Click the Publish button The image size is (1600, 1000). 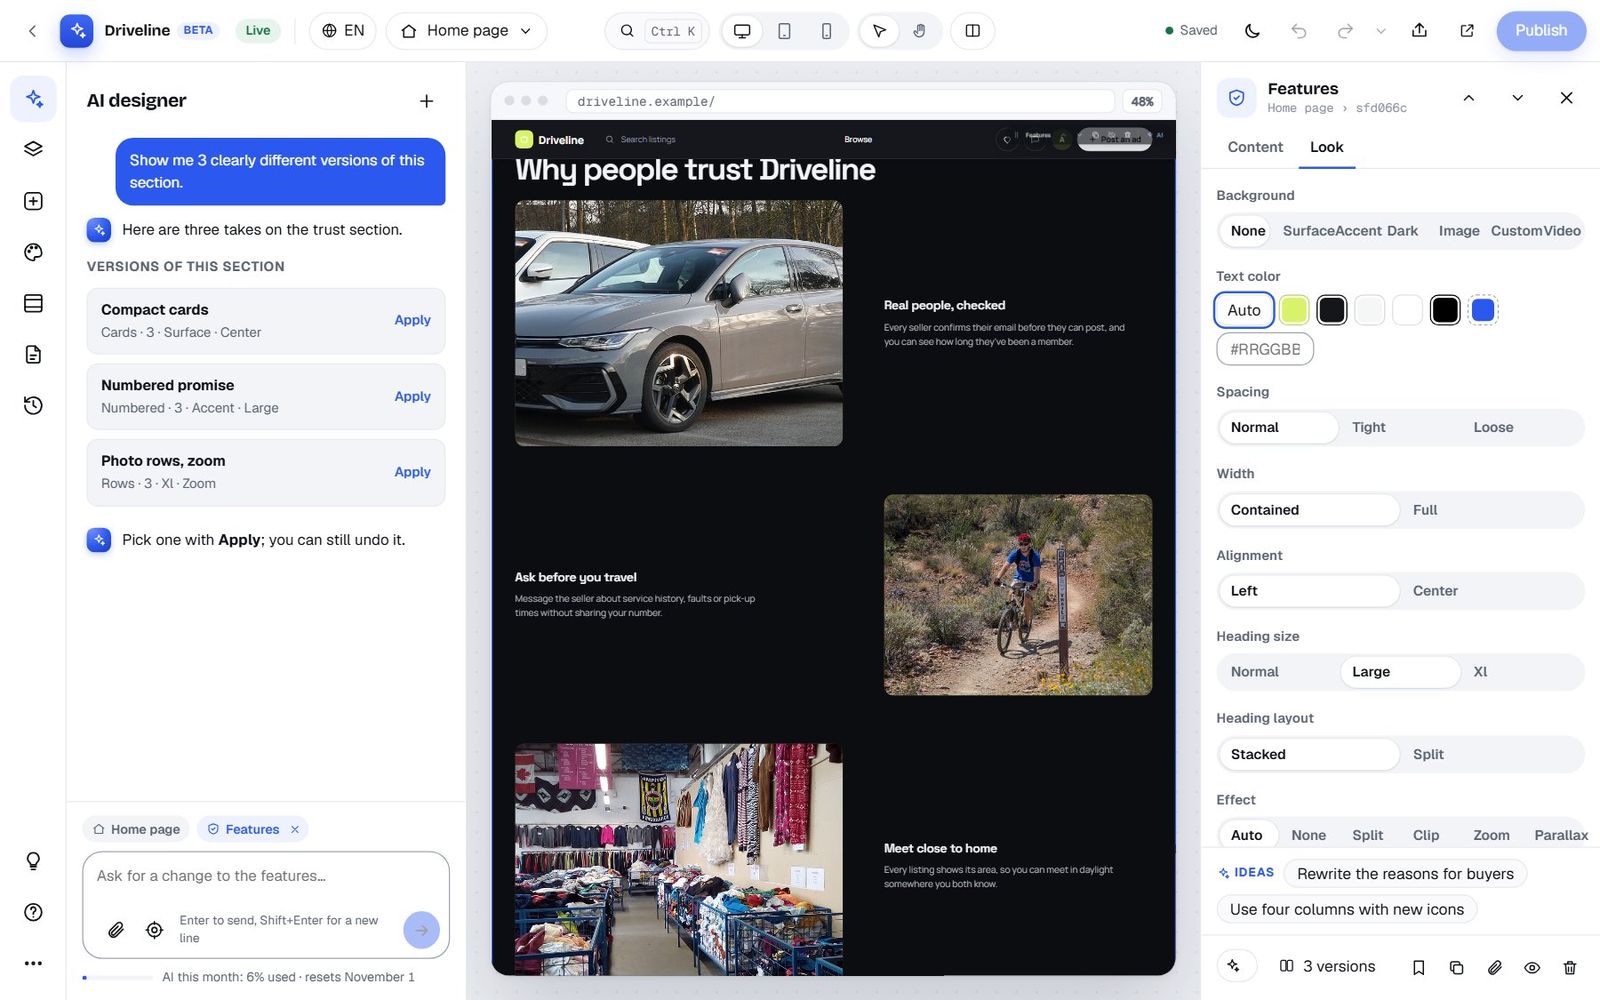coord(1540,31)
